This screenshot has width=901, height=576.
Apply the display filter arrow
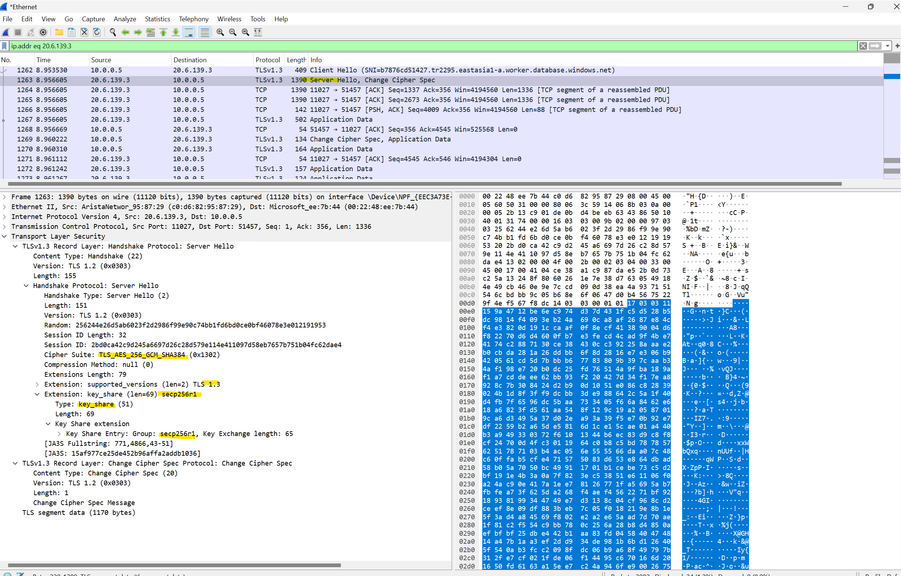coord(875,46)
